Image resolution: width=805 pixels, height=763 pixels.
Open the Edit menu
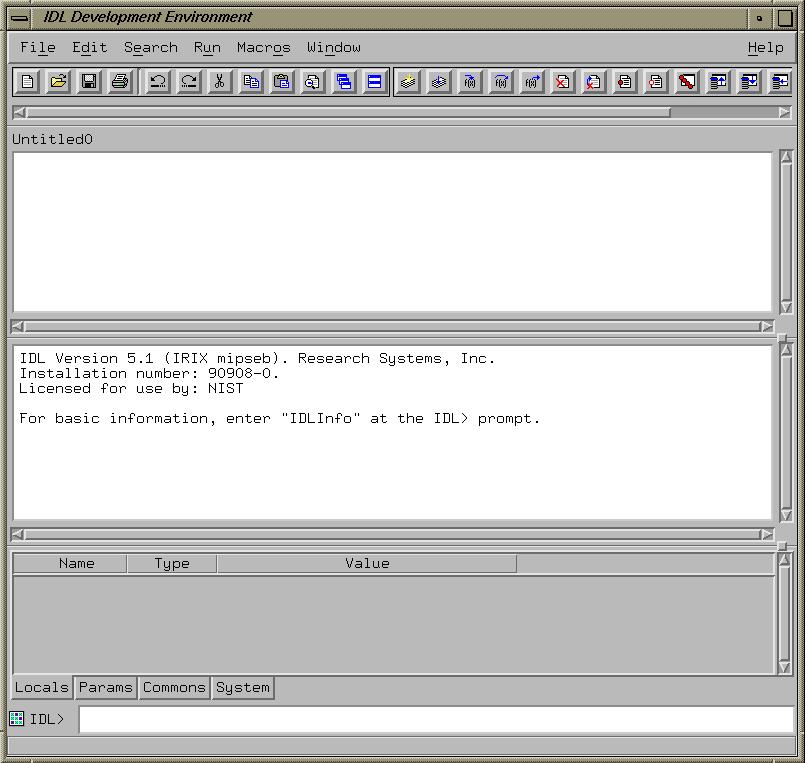[x=89, y=47]
